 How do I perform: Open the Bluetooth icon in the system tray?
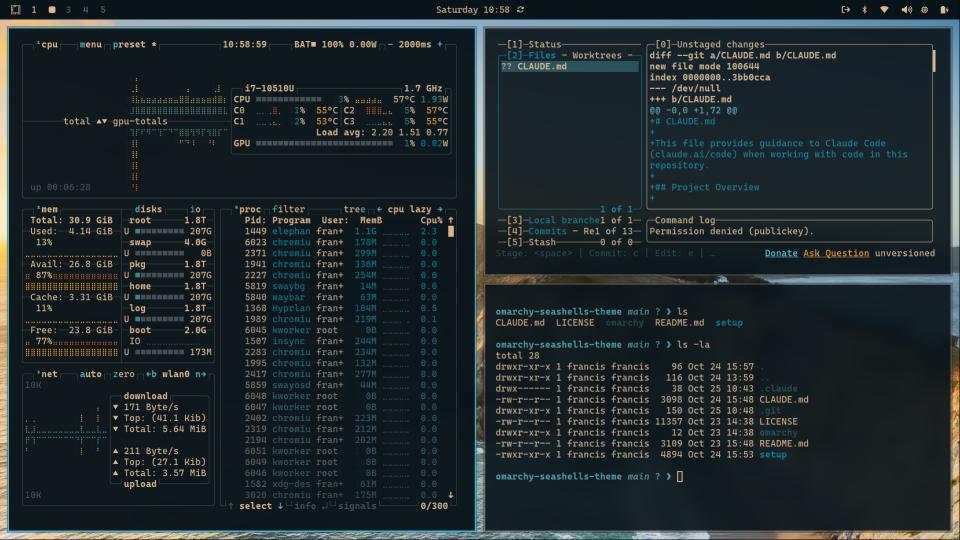(x=865, y=10)
